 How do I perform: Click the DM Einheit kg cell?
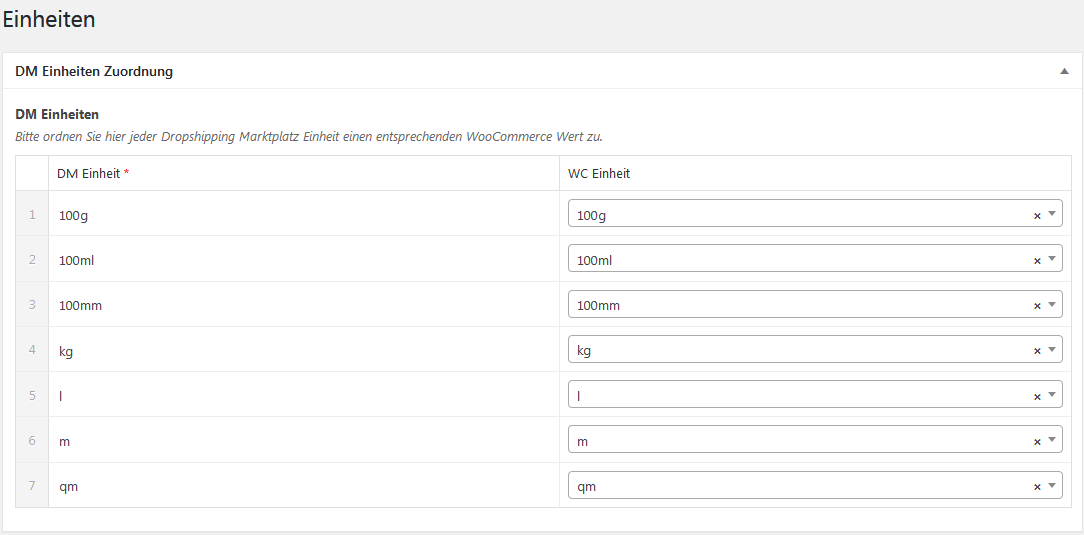tap(304, 349)
